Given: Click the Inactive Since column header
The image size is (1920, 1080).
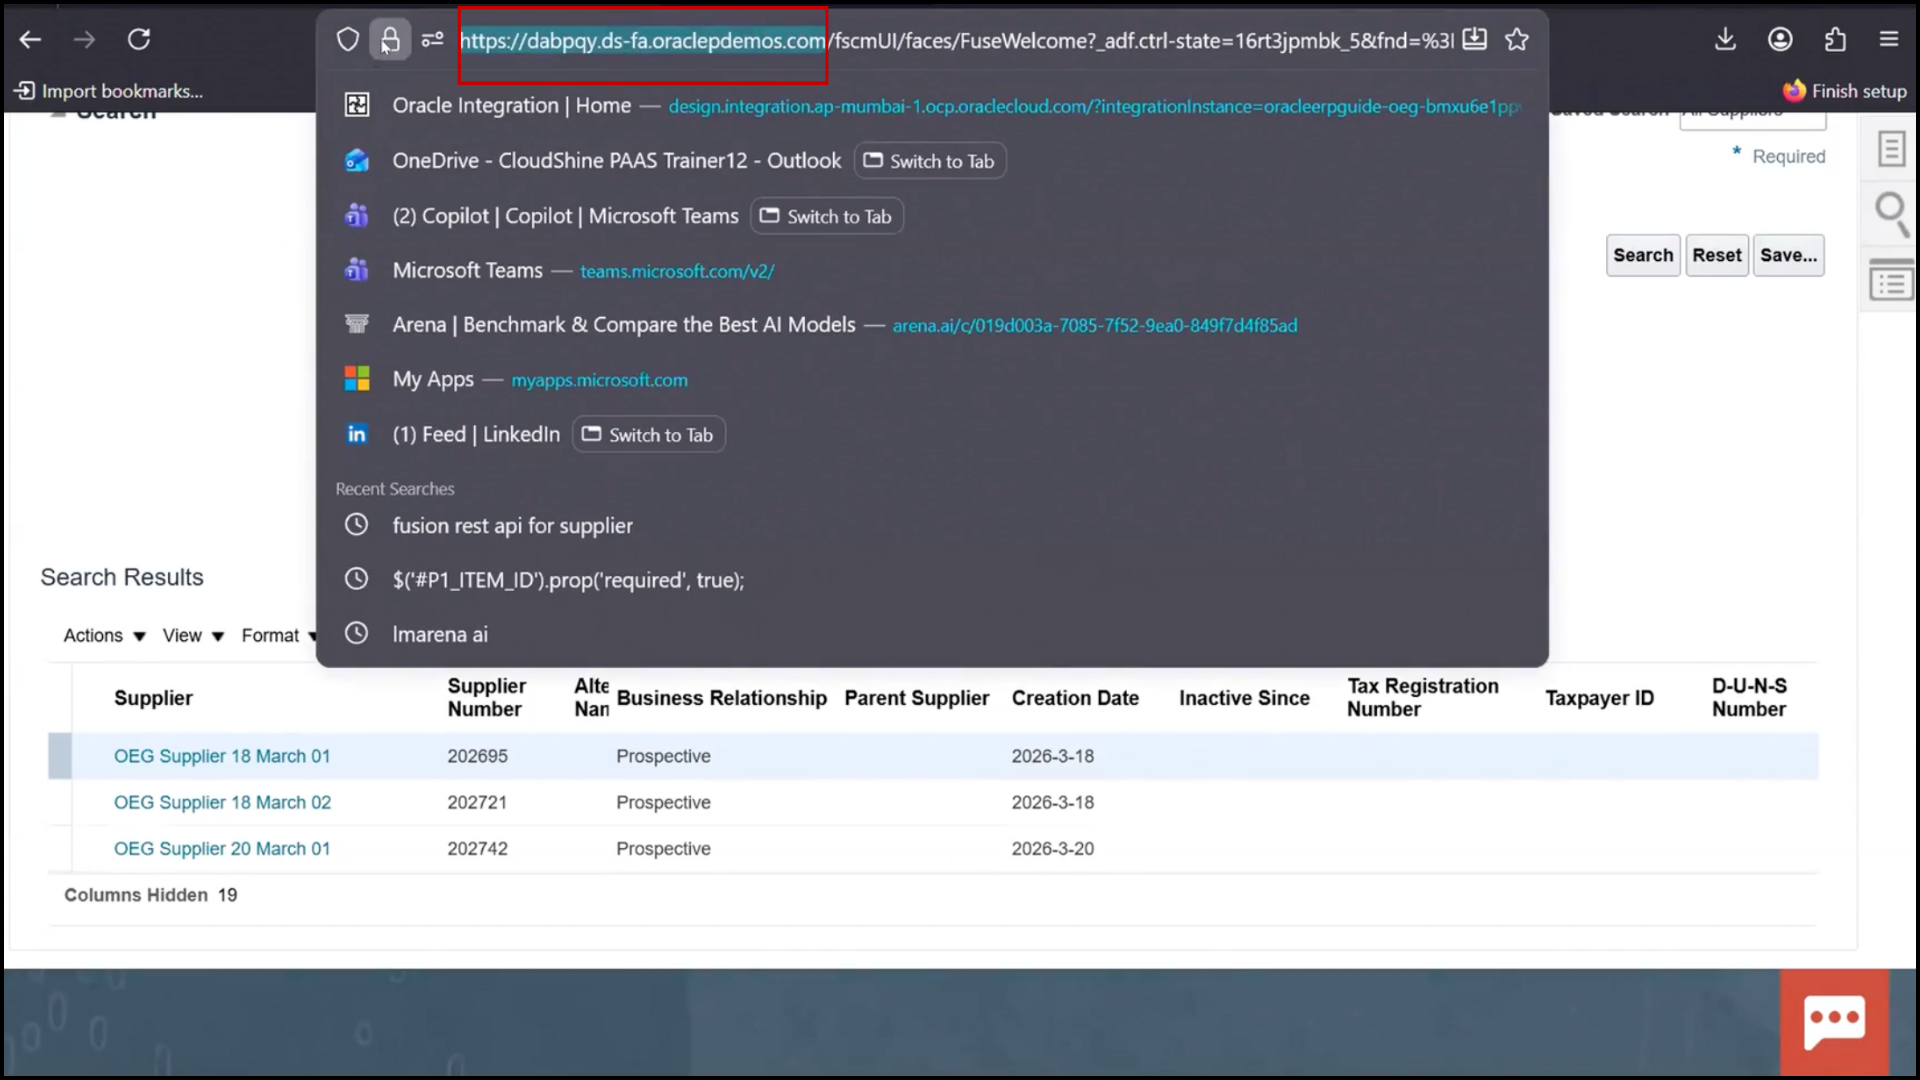Looking at the screenshot, I should (x=1244, y=698).
